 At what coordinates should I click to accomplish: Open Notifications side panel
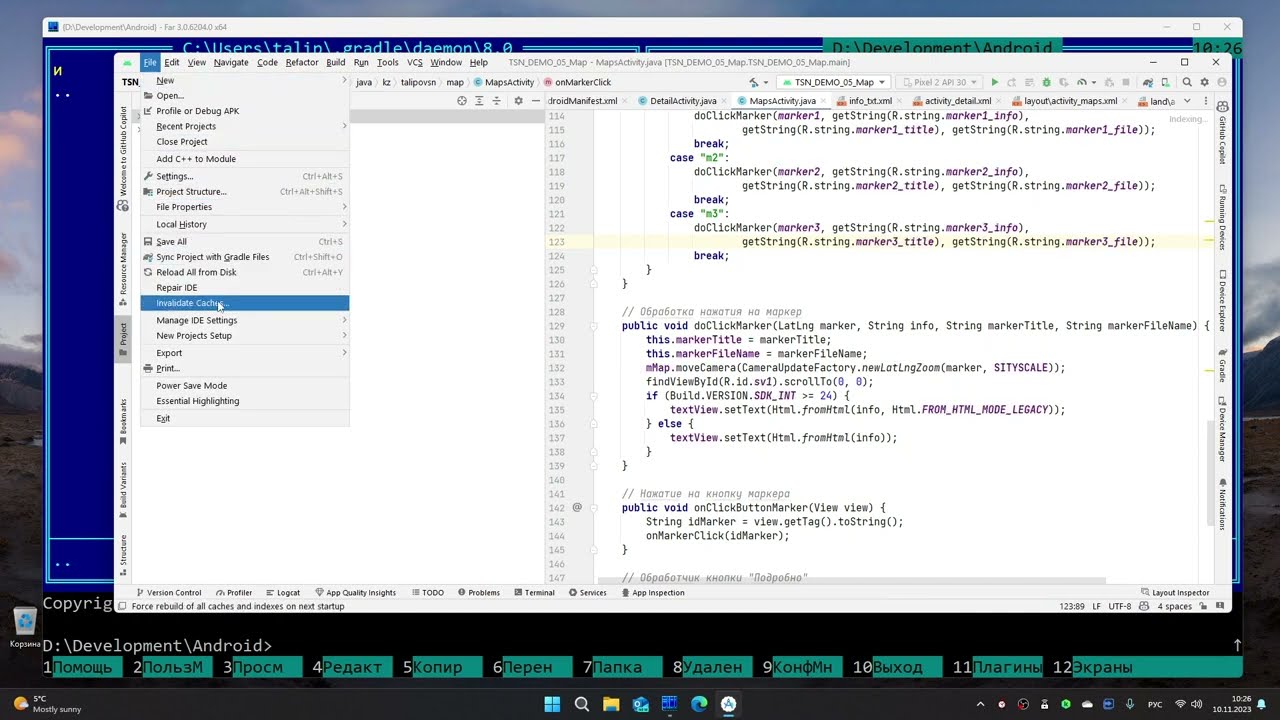[x=1222, y=503]
